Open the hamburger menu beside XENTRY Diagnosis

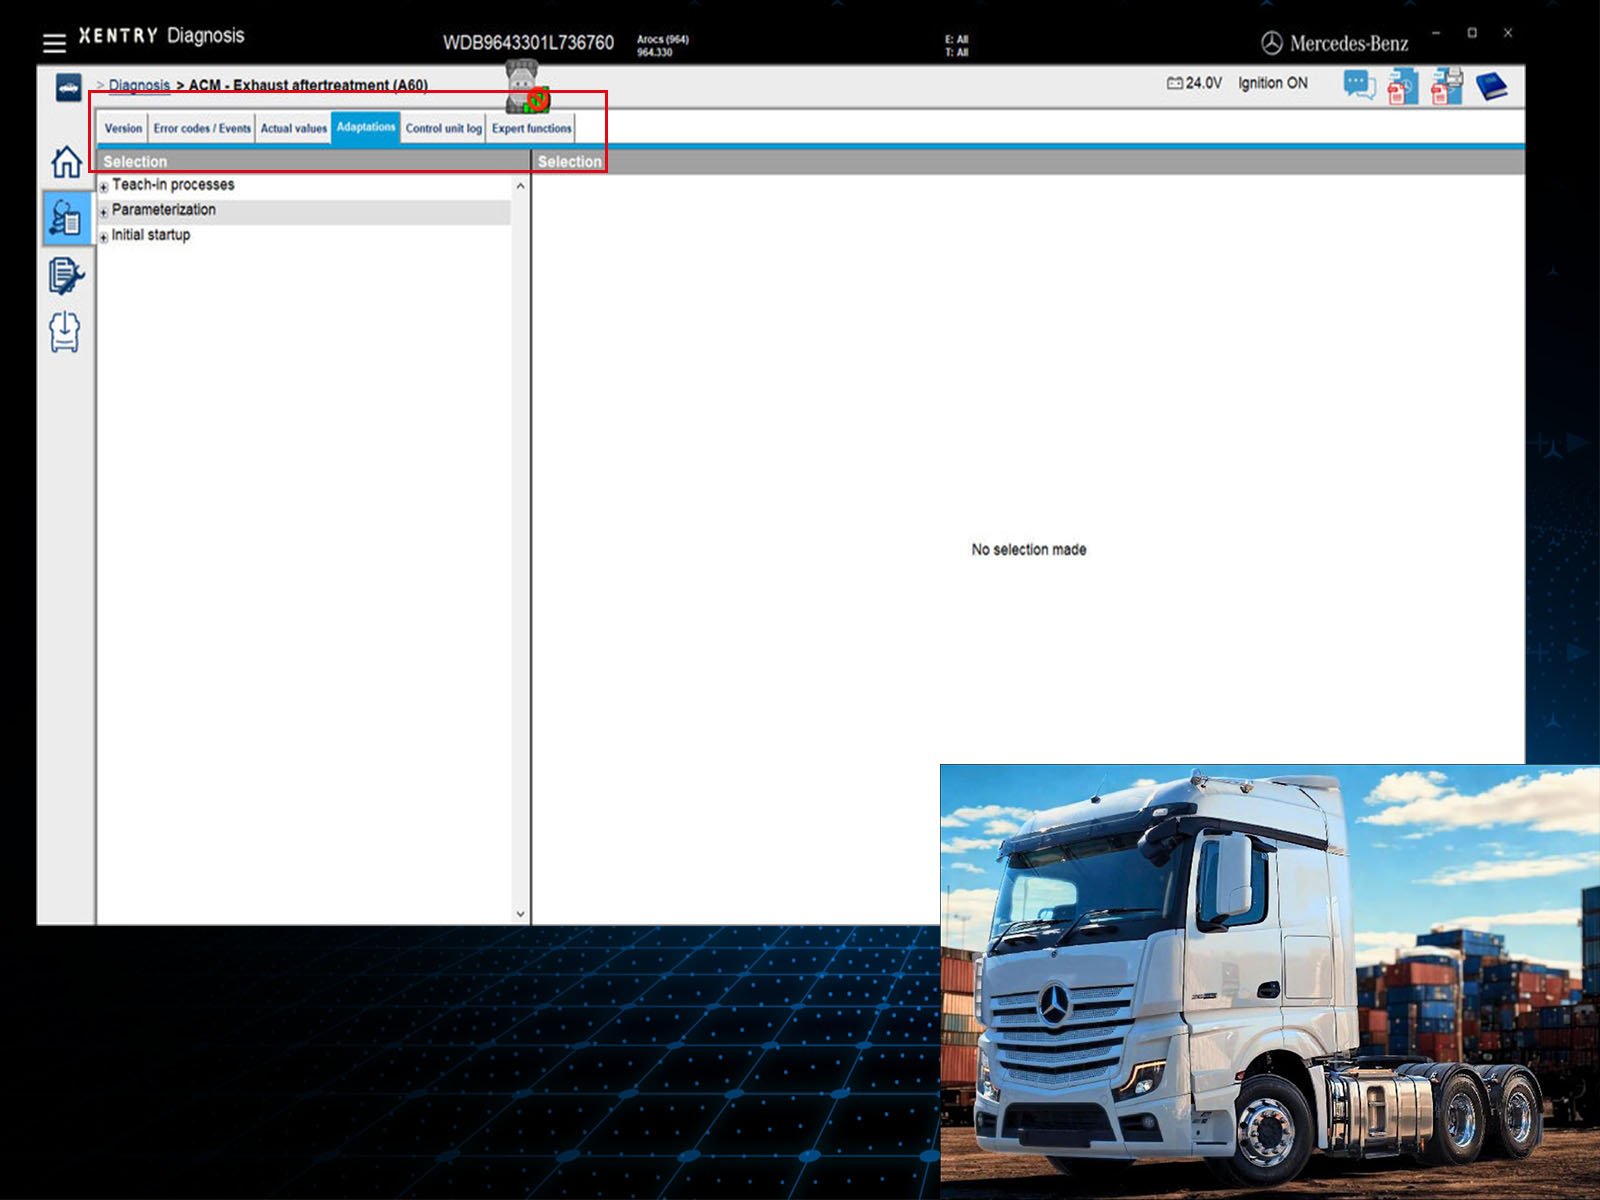[54, 42]
